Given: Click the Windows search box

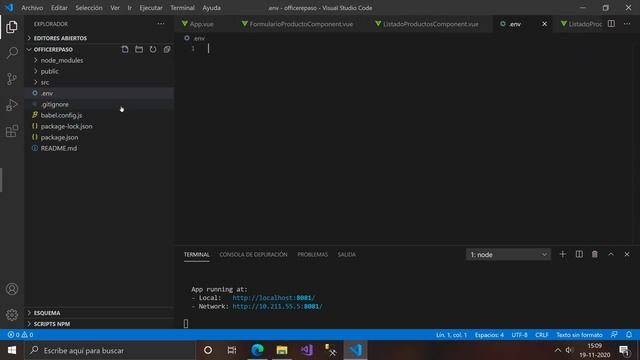Looking at the screenshot, I should click(110, 350).
